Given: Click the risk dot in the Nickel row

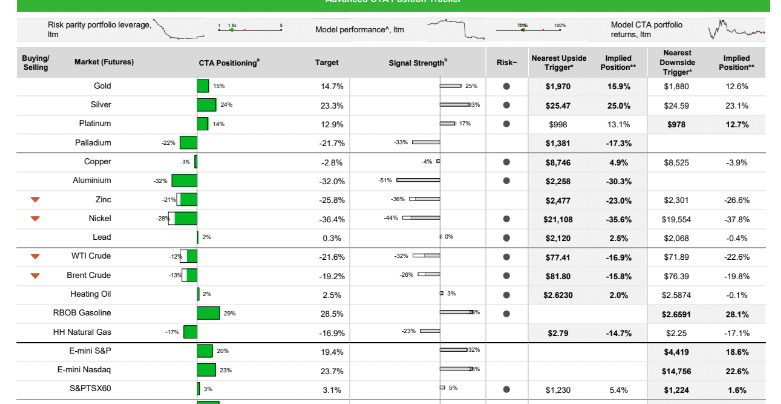Looking at the screenshot, I should [x=507, y=219].
